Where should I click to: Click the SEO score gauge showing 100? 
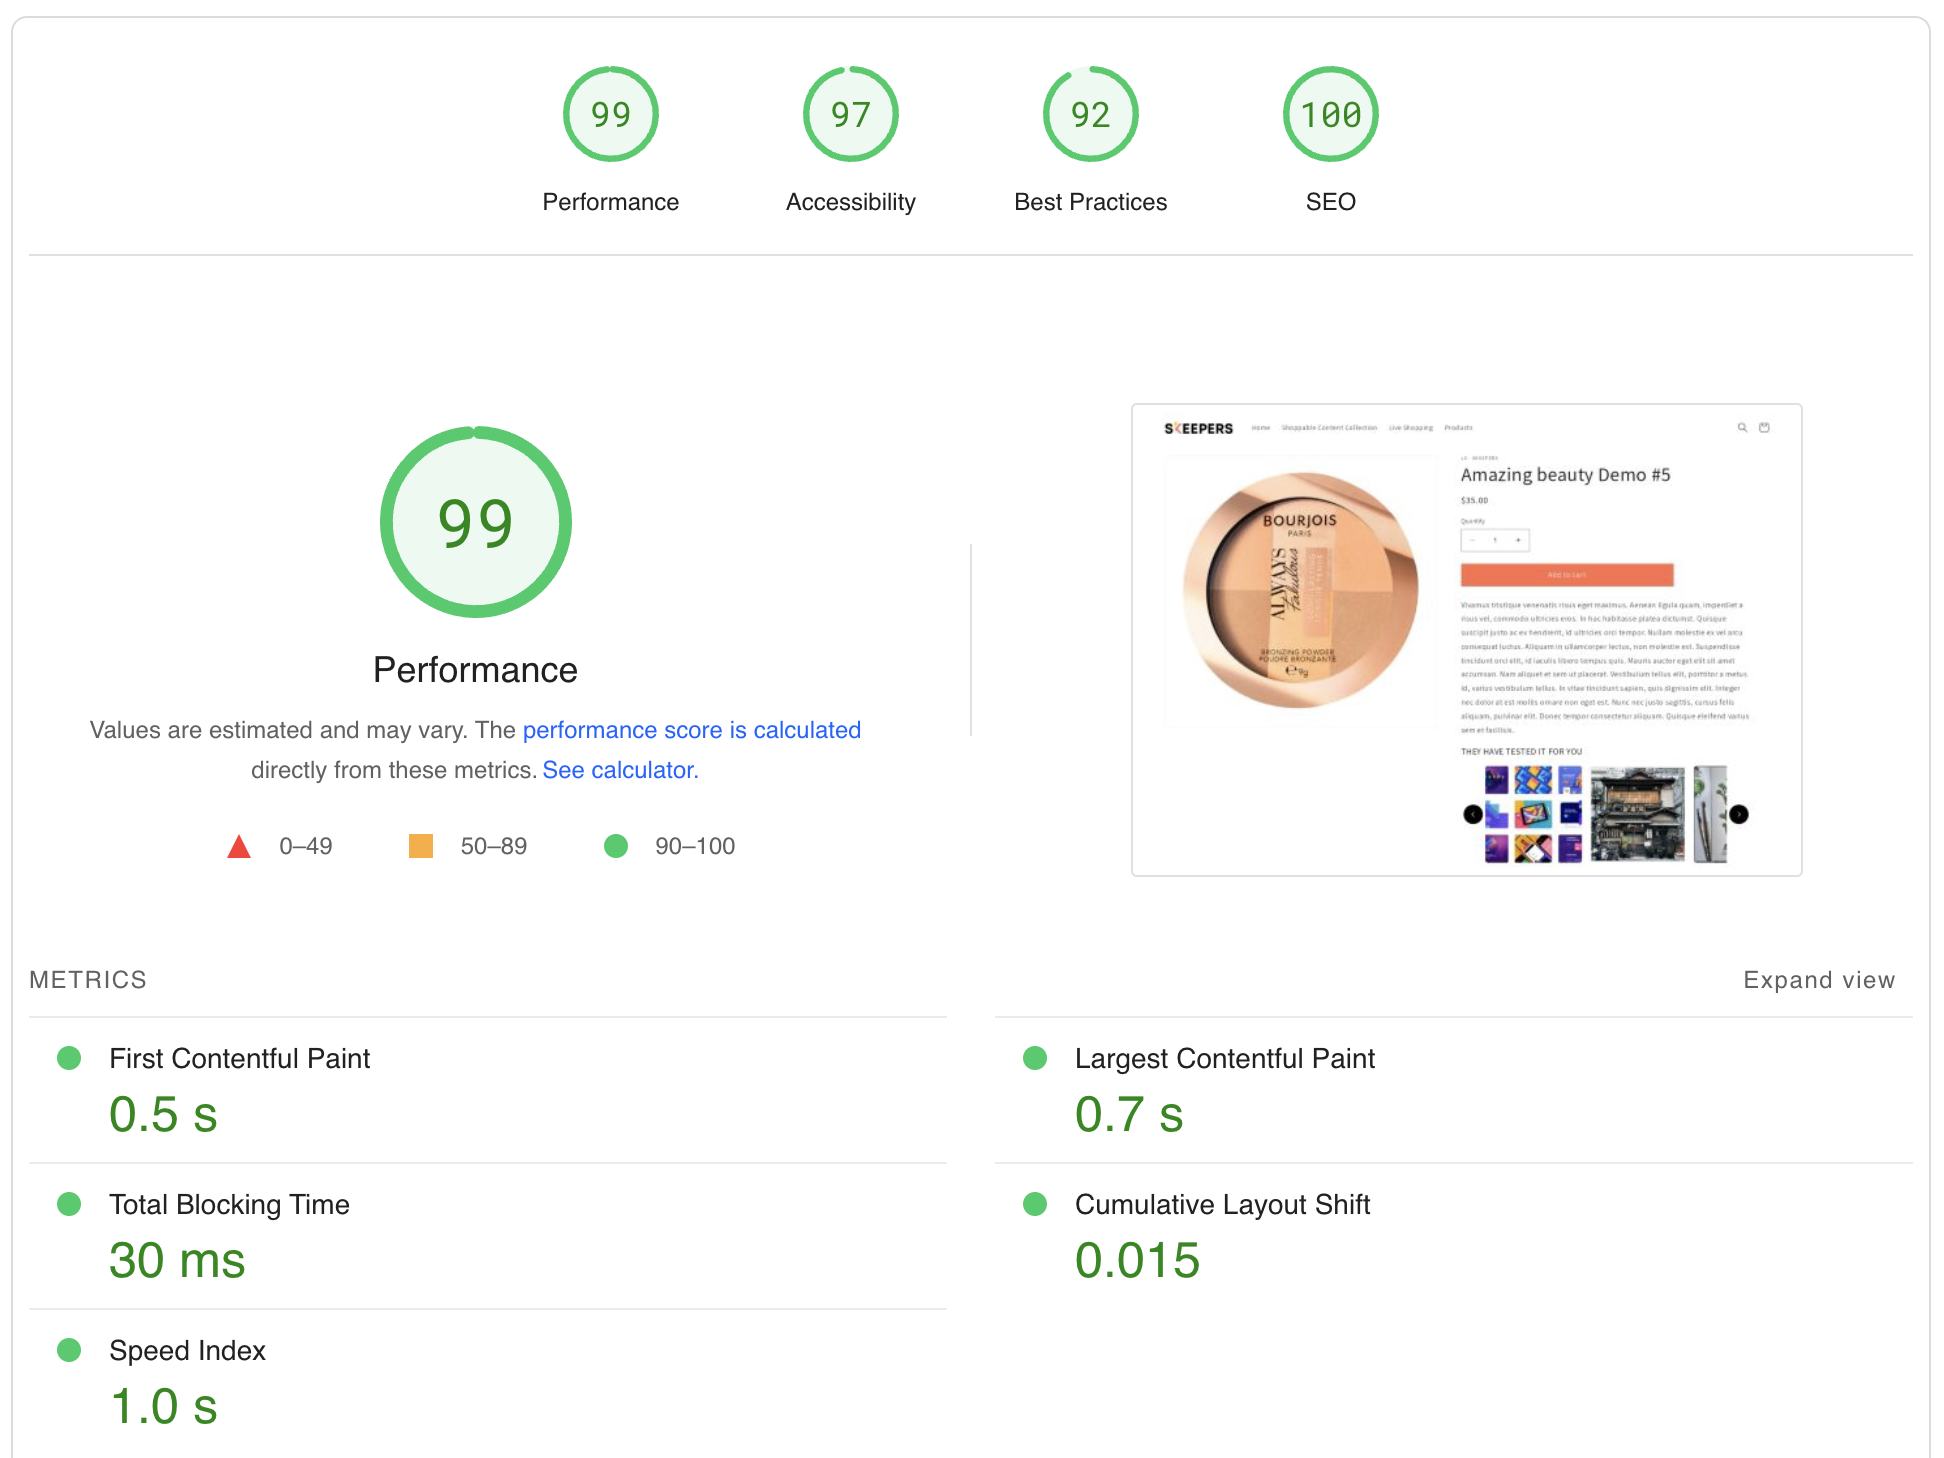pos(1330,115)
